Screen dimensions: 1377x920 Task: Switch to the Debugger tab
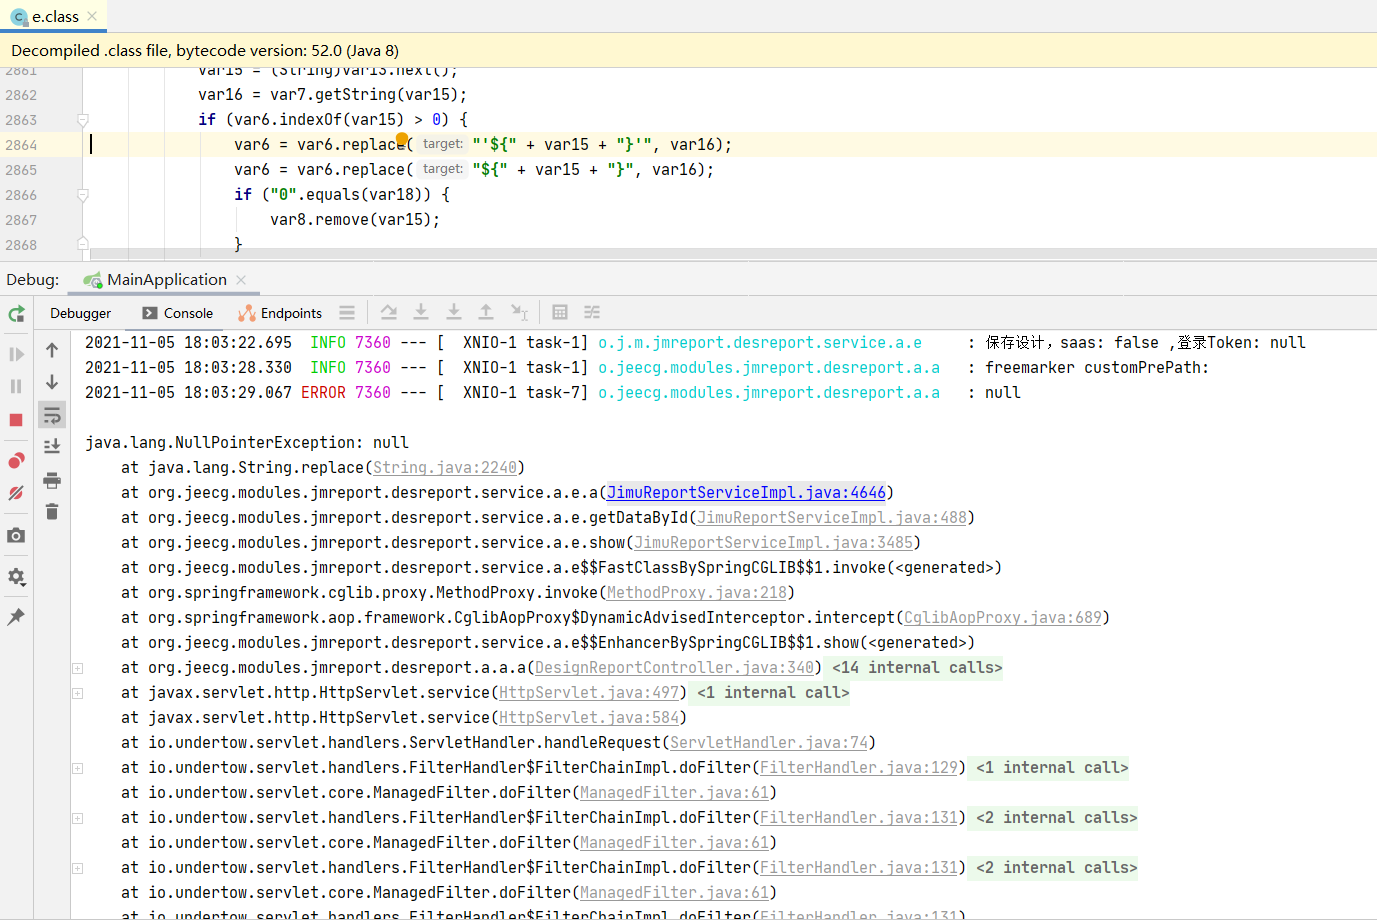[x=80, y=313]
